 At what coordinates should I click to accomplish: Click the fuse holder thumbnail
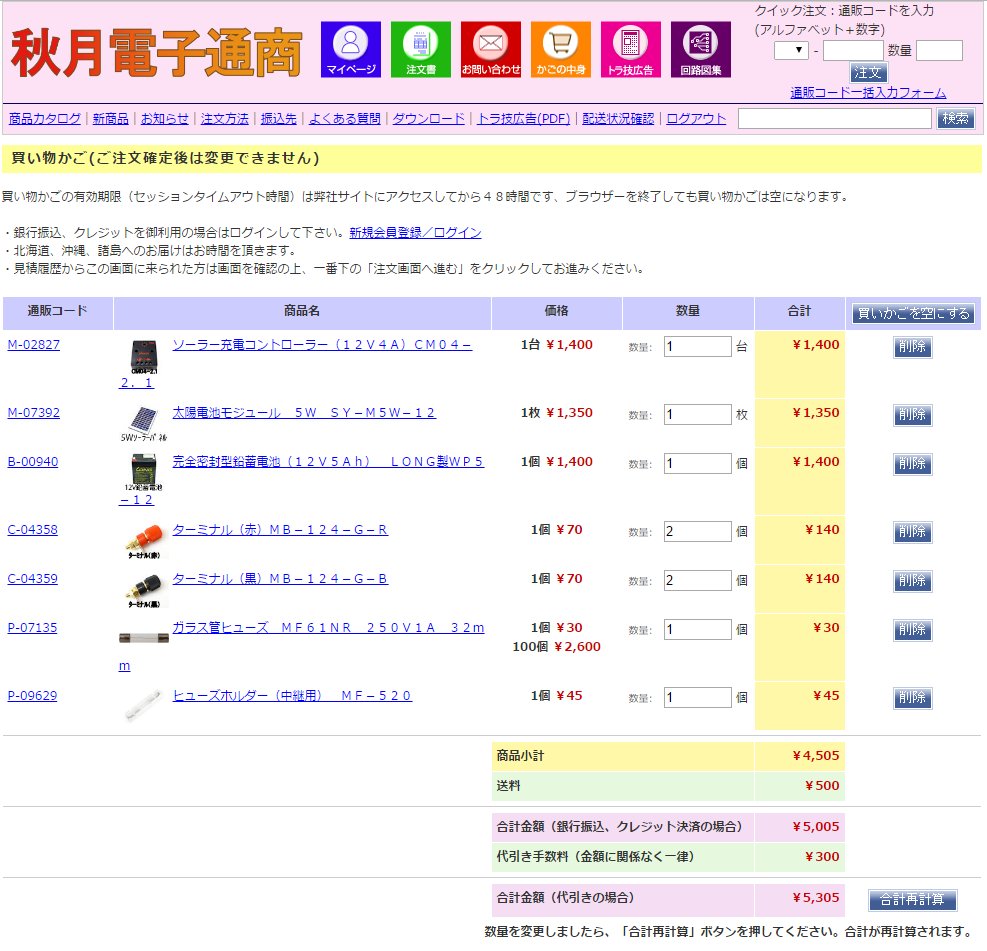coord(144,706)
